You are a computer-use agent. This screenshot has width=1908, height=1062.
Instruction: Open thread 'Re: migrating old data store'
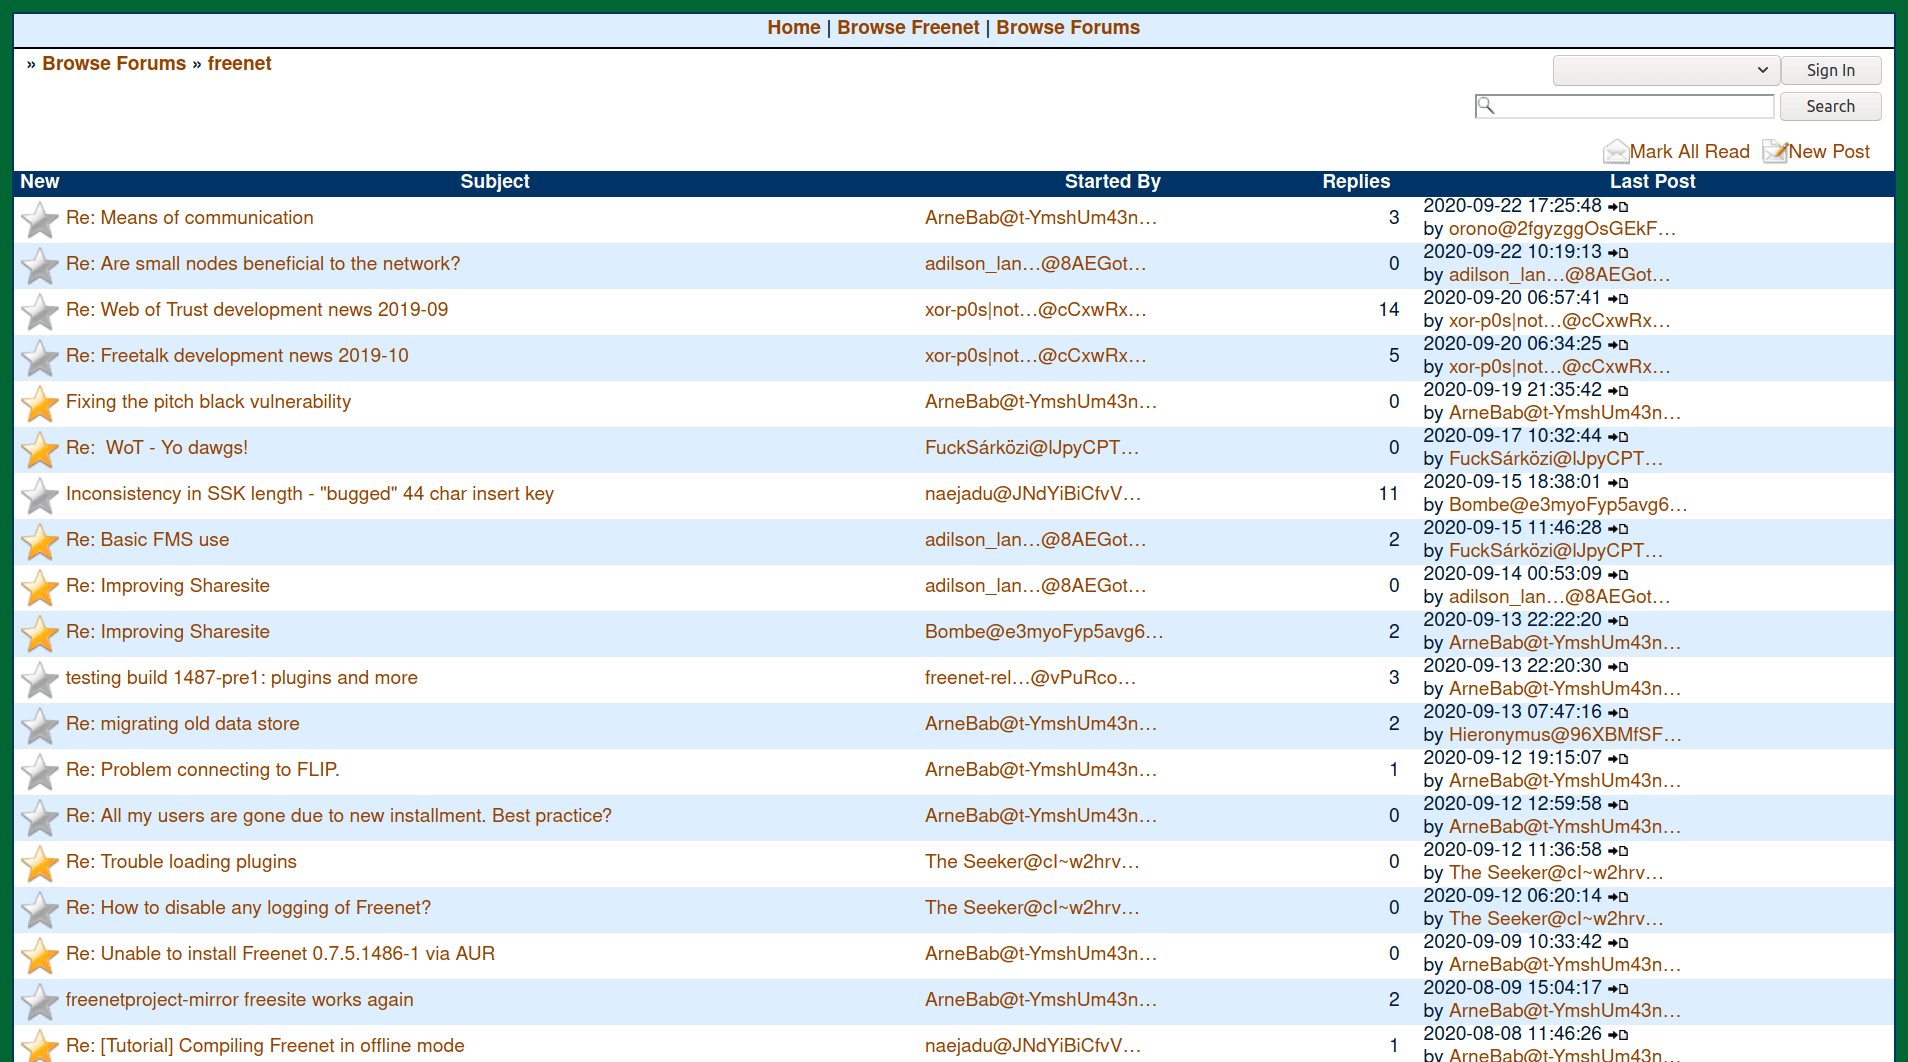tap(182, 724)
